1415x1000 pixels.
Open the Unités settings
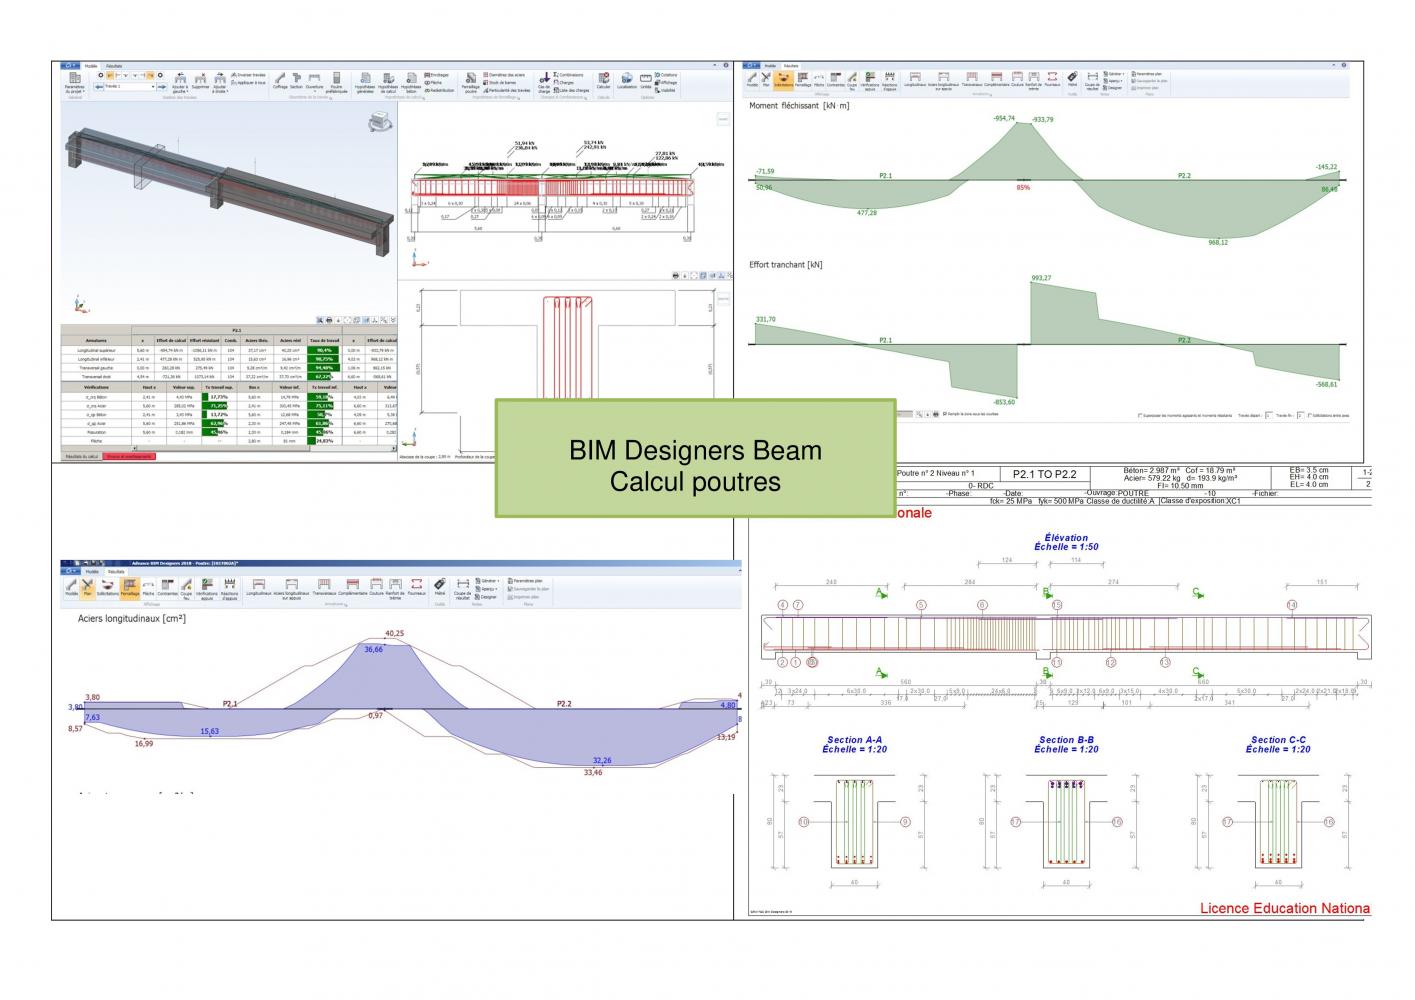point(646,80)
